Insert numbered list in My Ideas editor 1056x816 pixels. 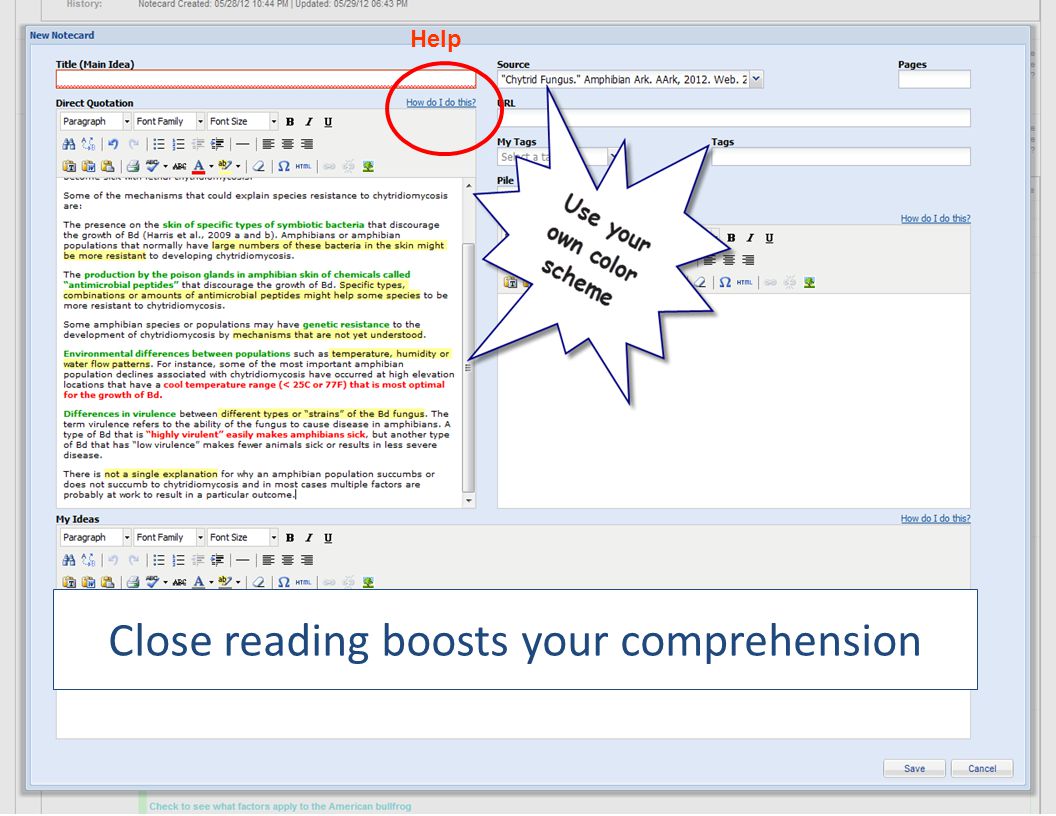pos(178,560)
